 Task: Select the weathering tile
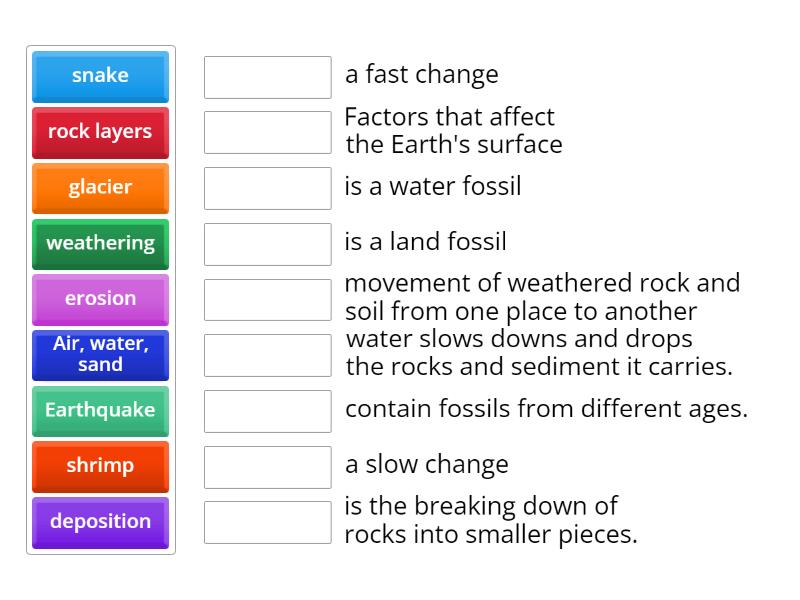coord(100,244)
